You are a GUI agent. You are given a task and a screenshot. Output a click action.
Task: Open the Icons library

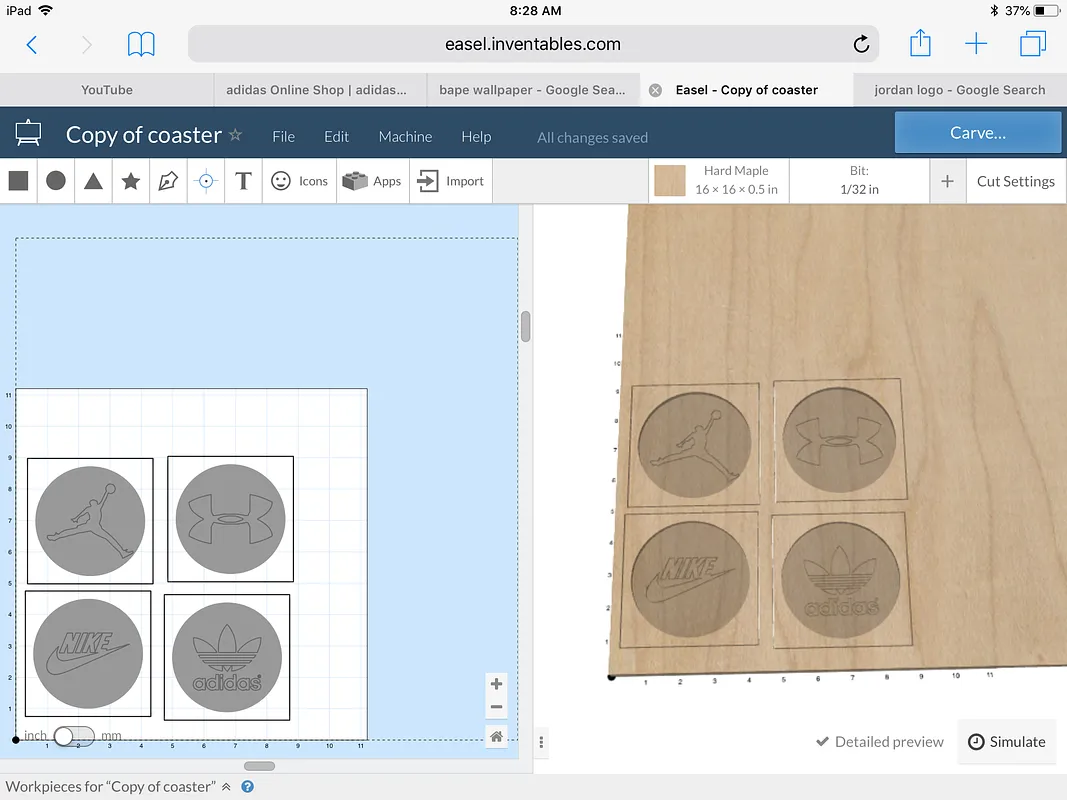click(300, 181)
